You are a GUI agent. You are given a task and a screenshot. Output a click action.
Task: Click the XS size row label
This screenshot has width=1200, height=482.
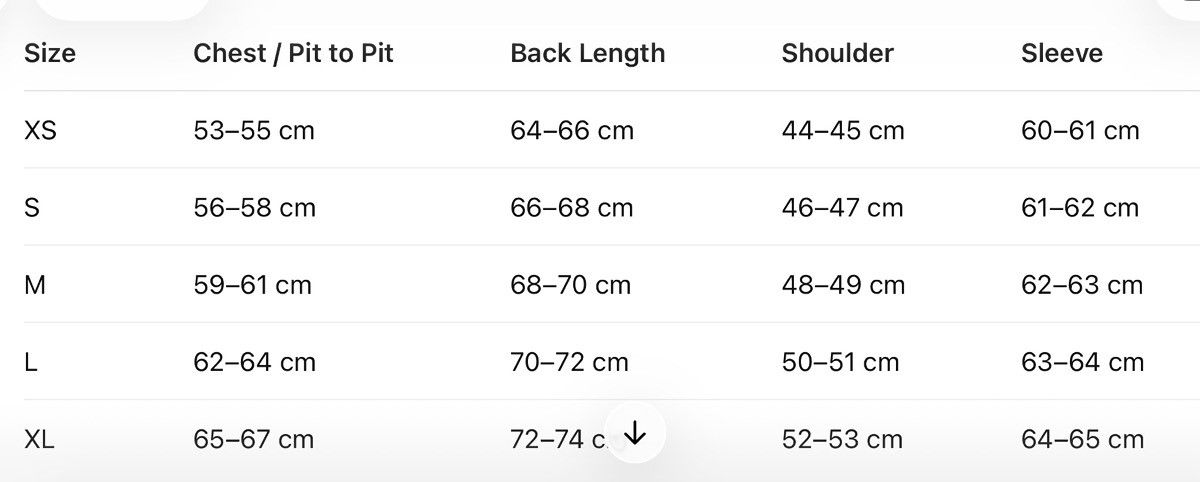tap(40, 130)
